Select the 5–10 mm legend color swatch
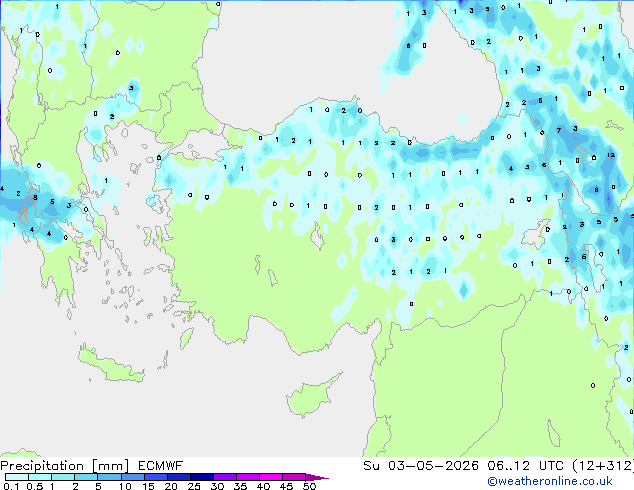 tap(109, 477)
